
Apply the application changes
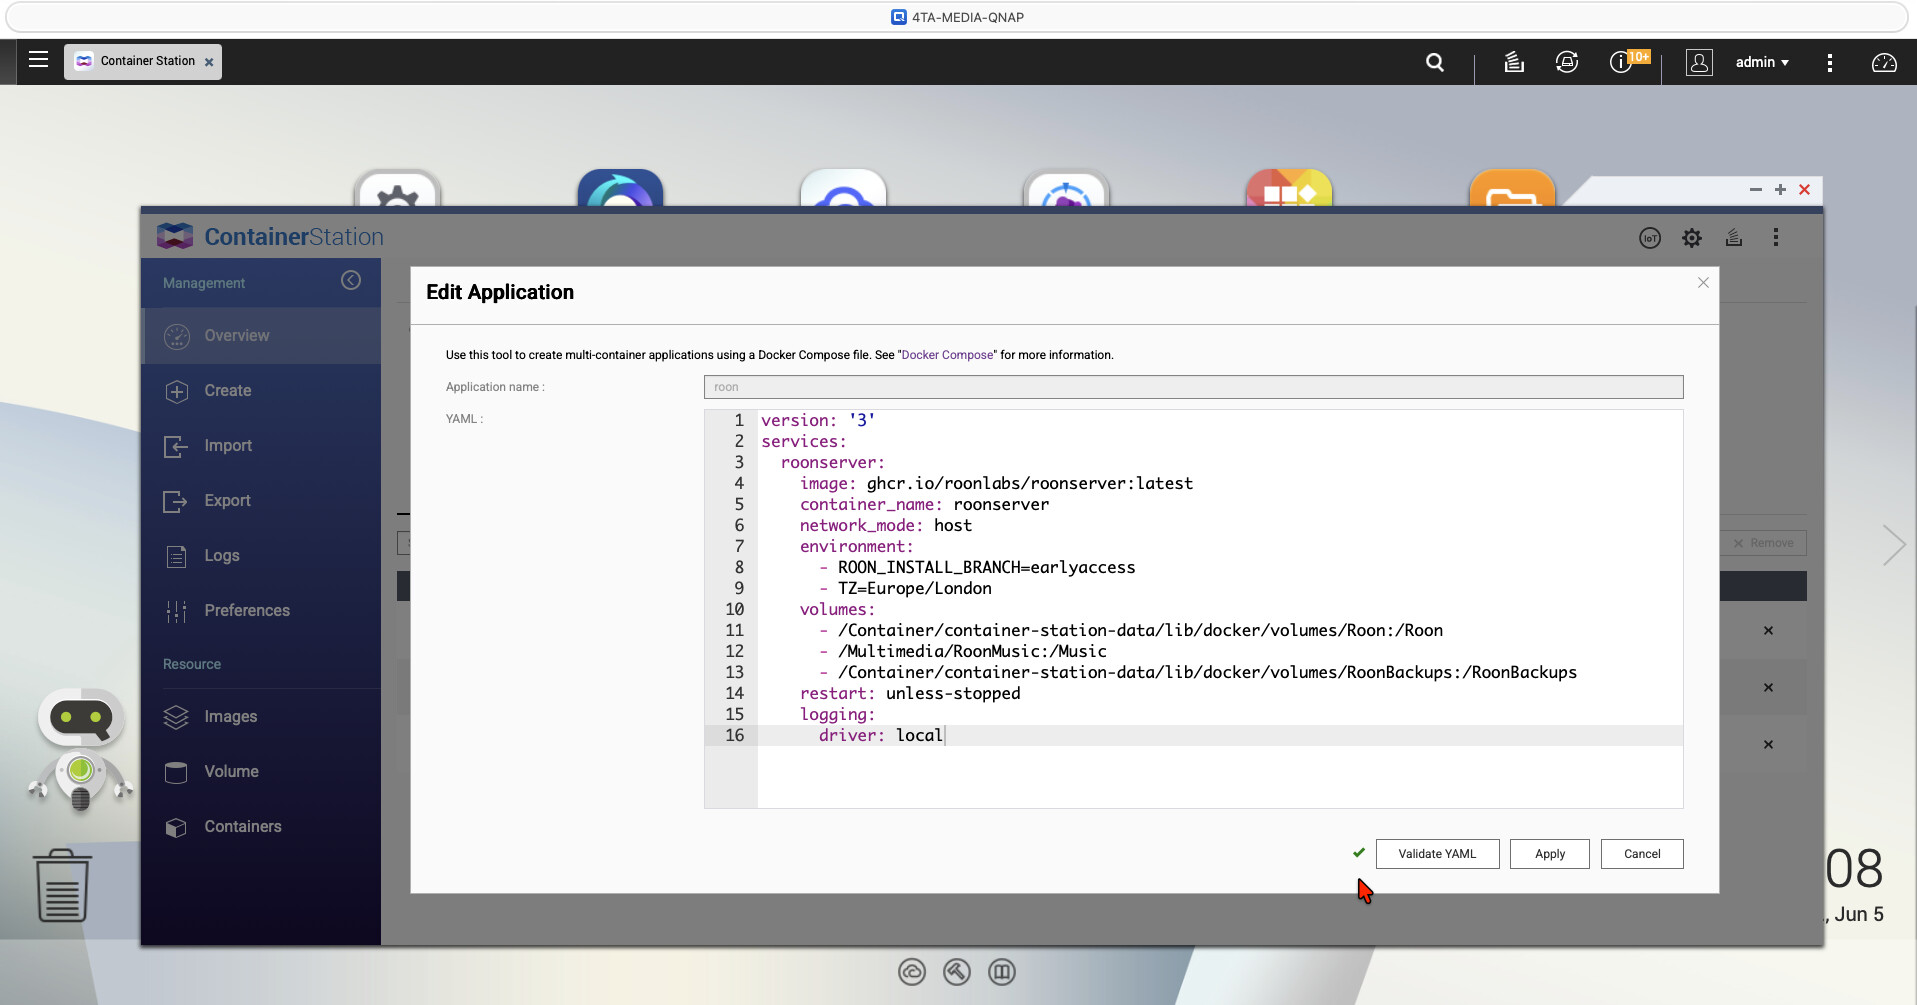(1550, 854)
